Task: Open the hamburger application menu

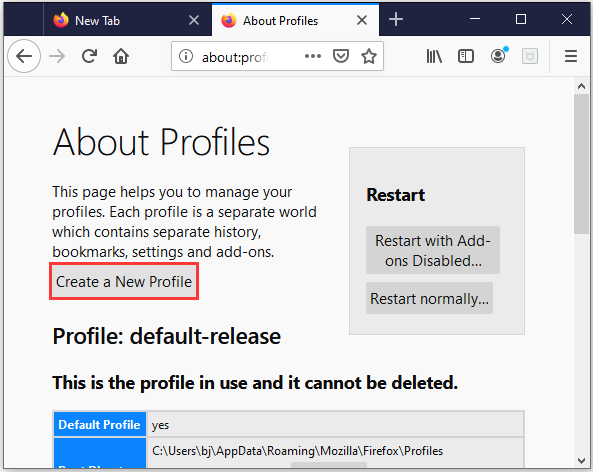Action: [x=571, y=56]
